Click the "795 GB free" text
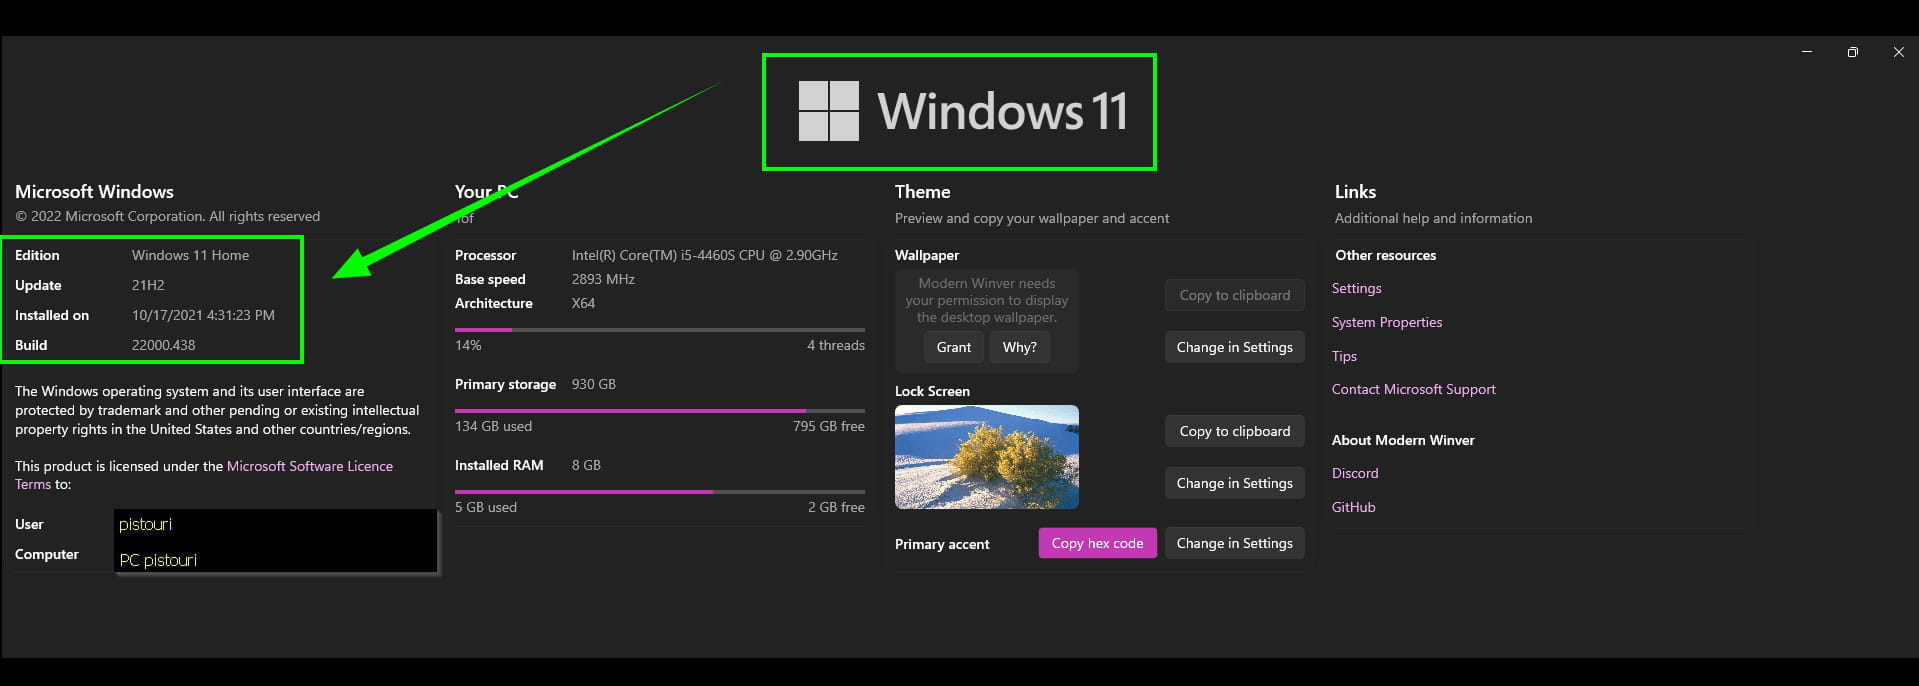 (829, 426)
